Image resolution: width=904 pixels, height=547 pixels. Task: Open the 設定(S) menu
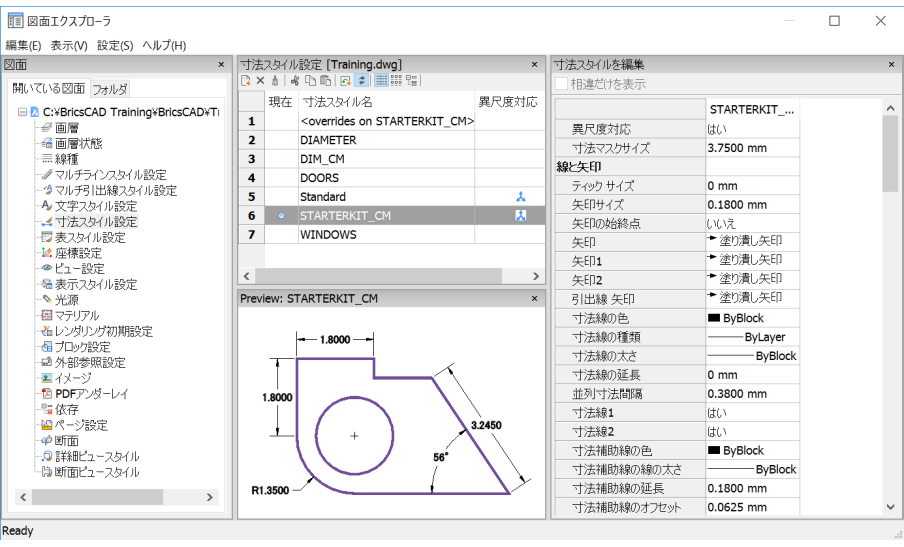pos(115,46)
